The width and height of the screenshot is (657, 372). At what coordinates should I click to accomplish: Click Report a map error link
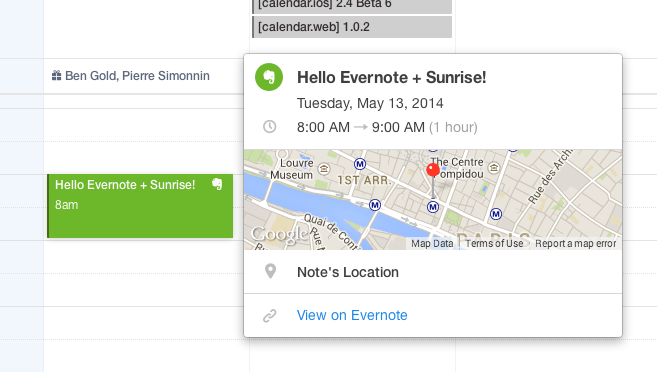(575, 243)
